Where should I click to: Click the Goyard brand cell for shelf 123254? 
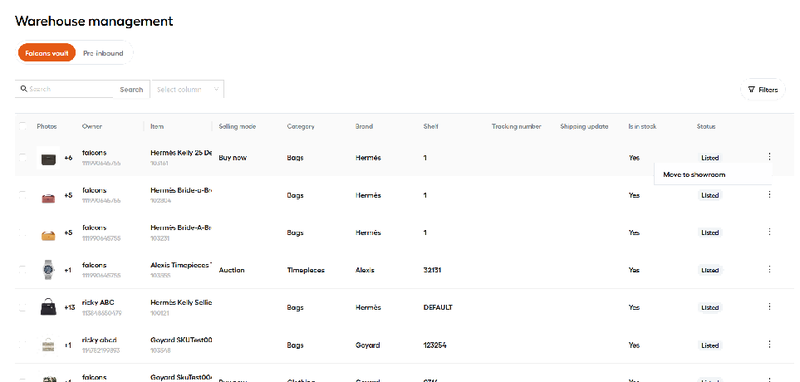click(367, 345)
